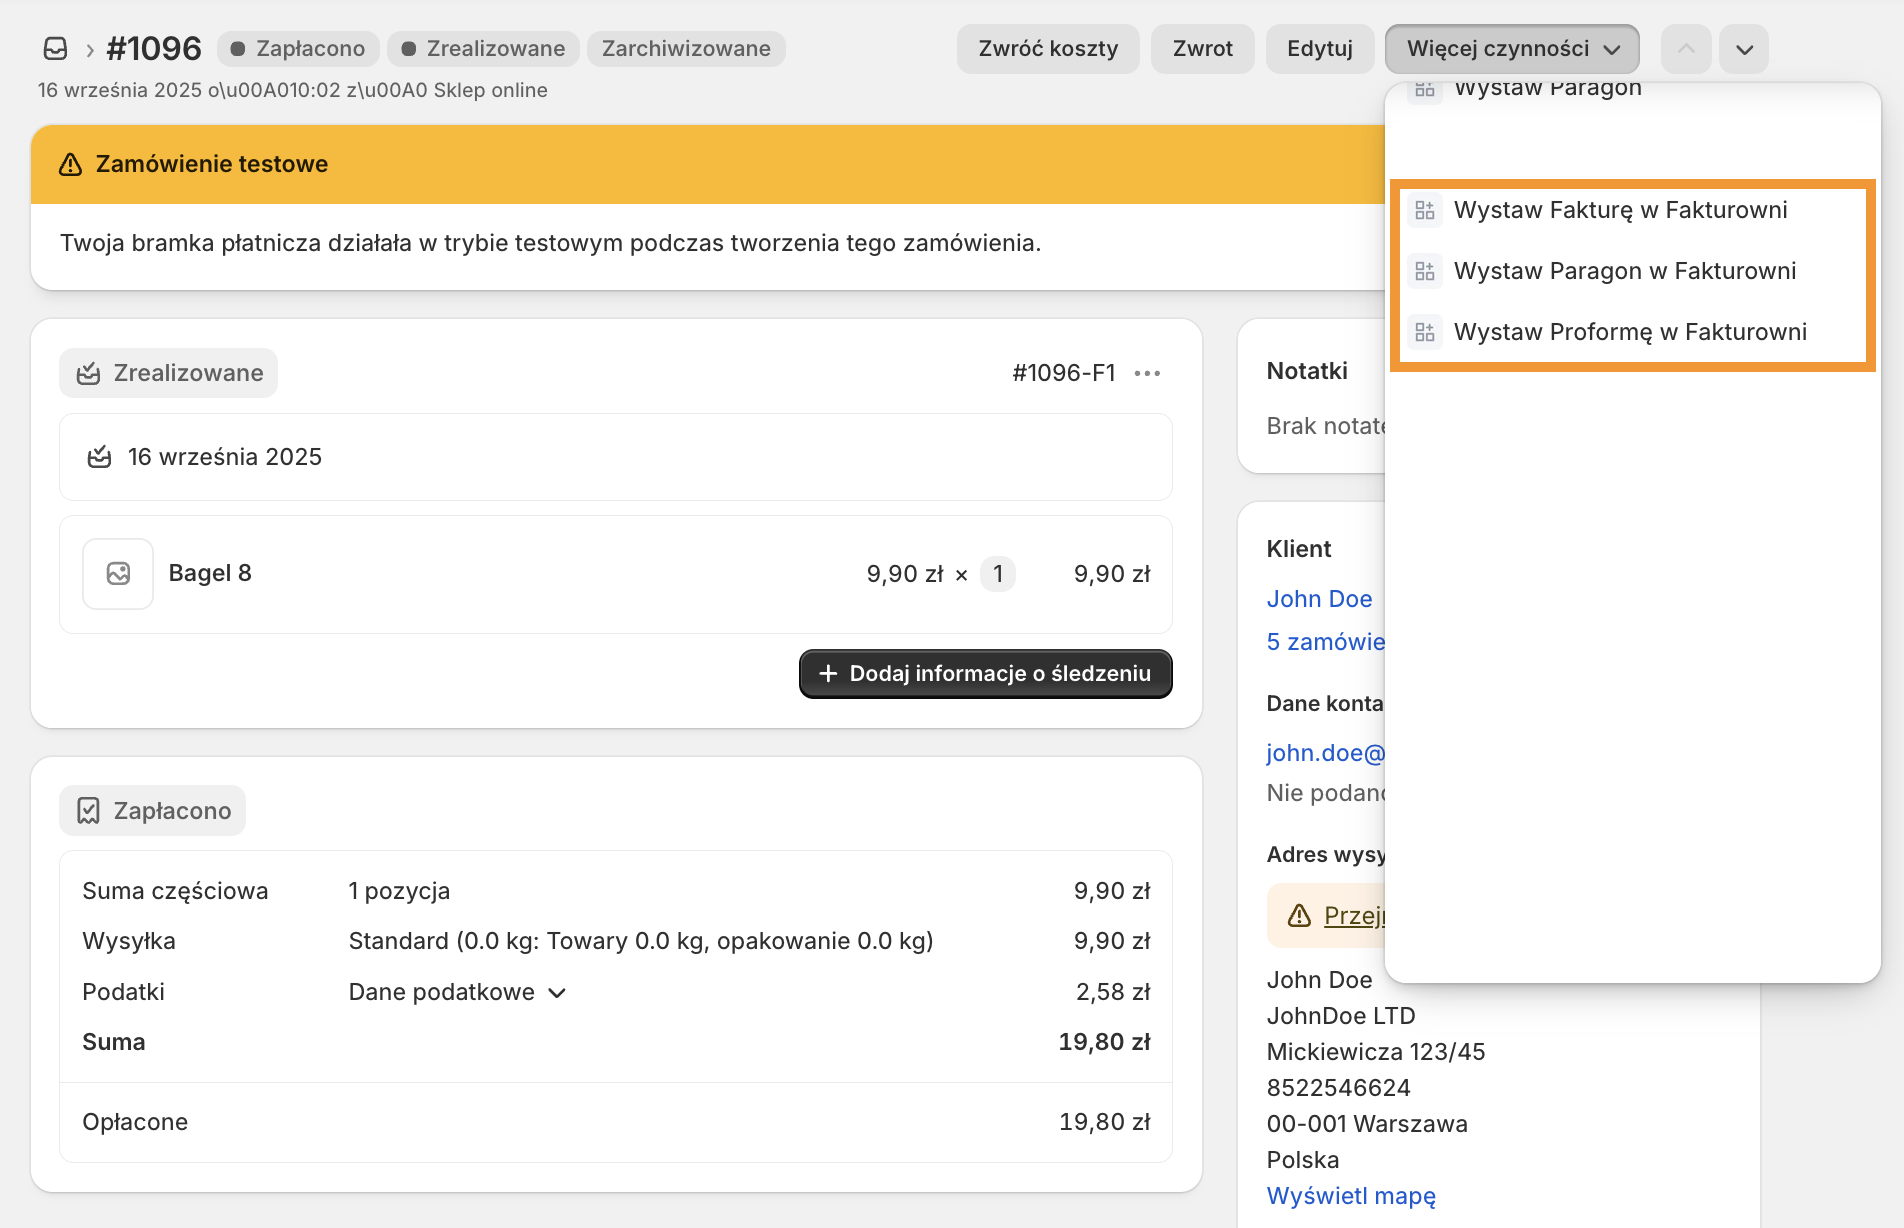
Task: Click the Zwróć koszty button
Action: click(x=1047, y=49)
